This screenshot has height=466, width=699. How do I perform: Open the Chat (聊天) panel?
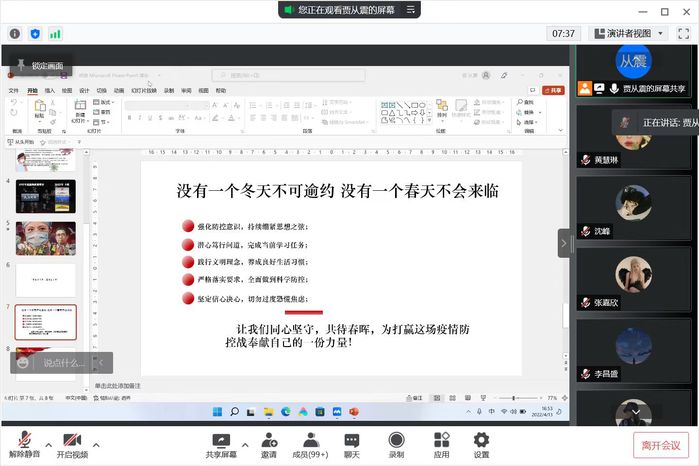[x=352, y=444]
